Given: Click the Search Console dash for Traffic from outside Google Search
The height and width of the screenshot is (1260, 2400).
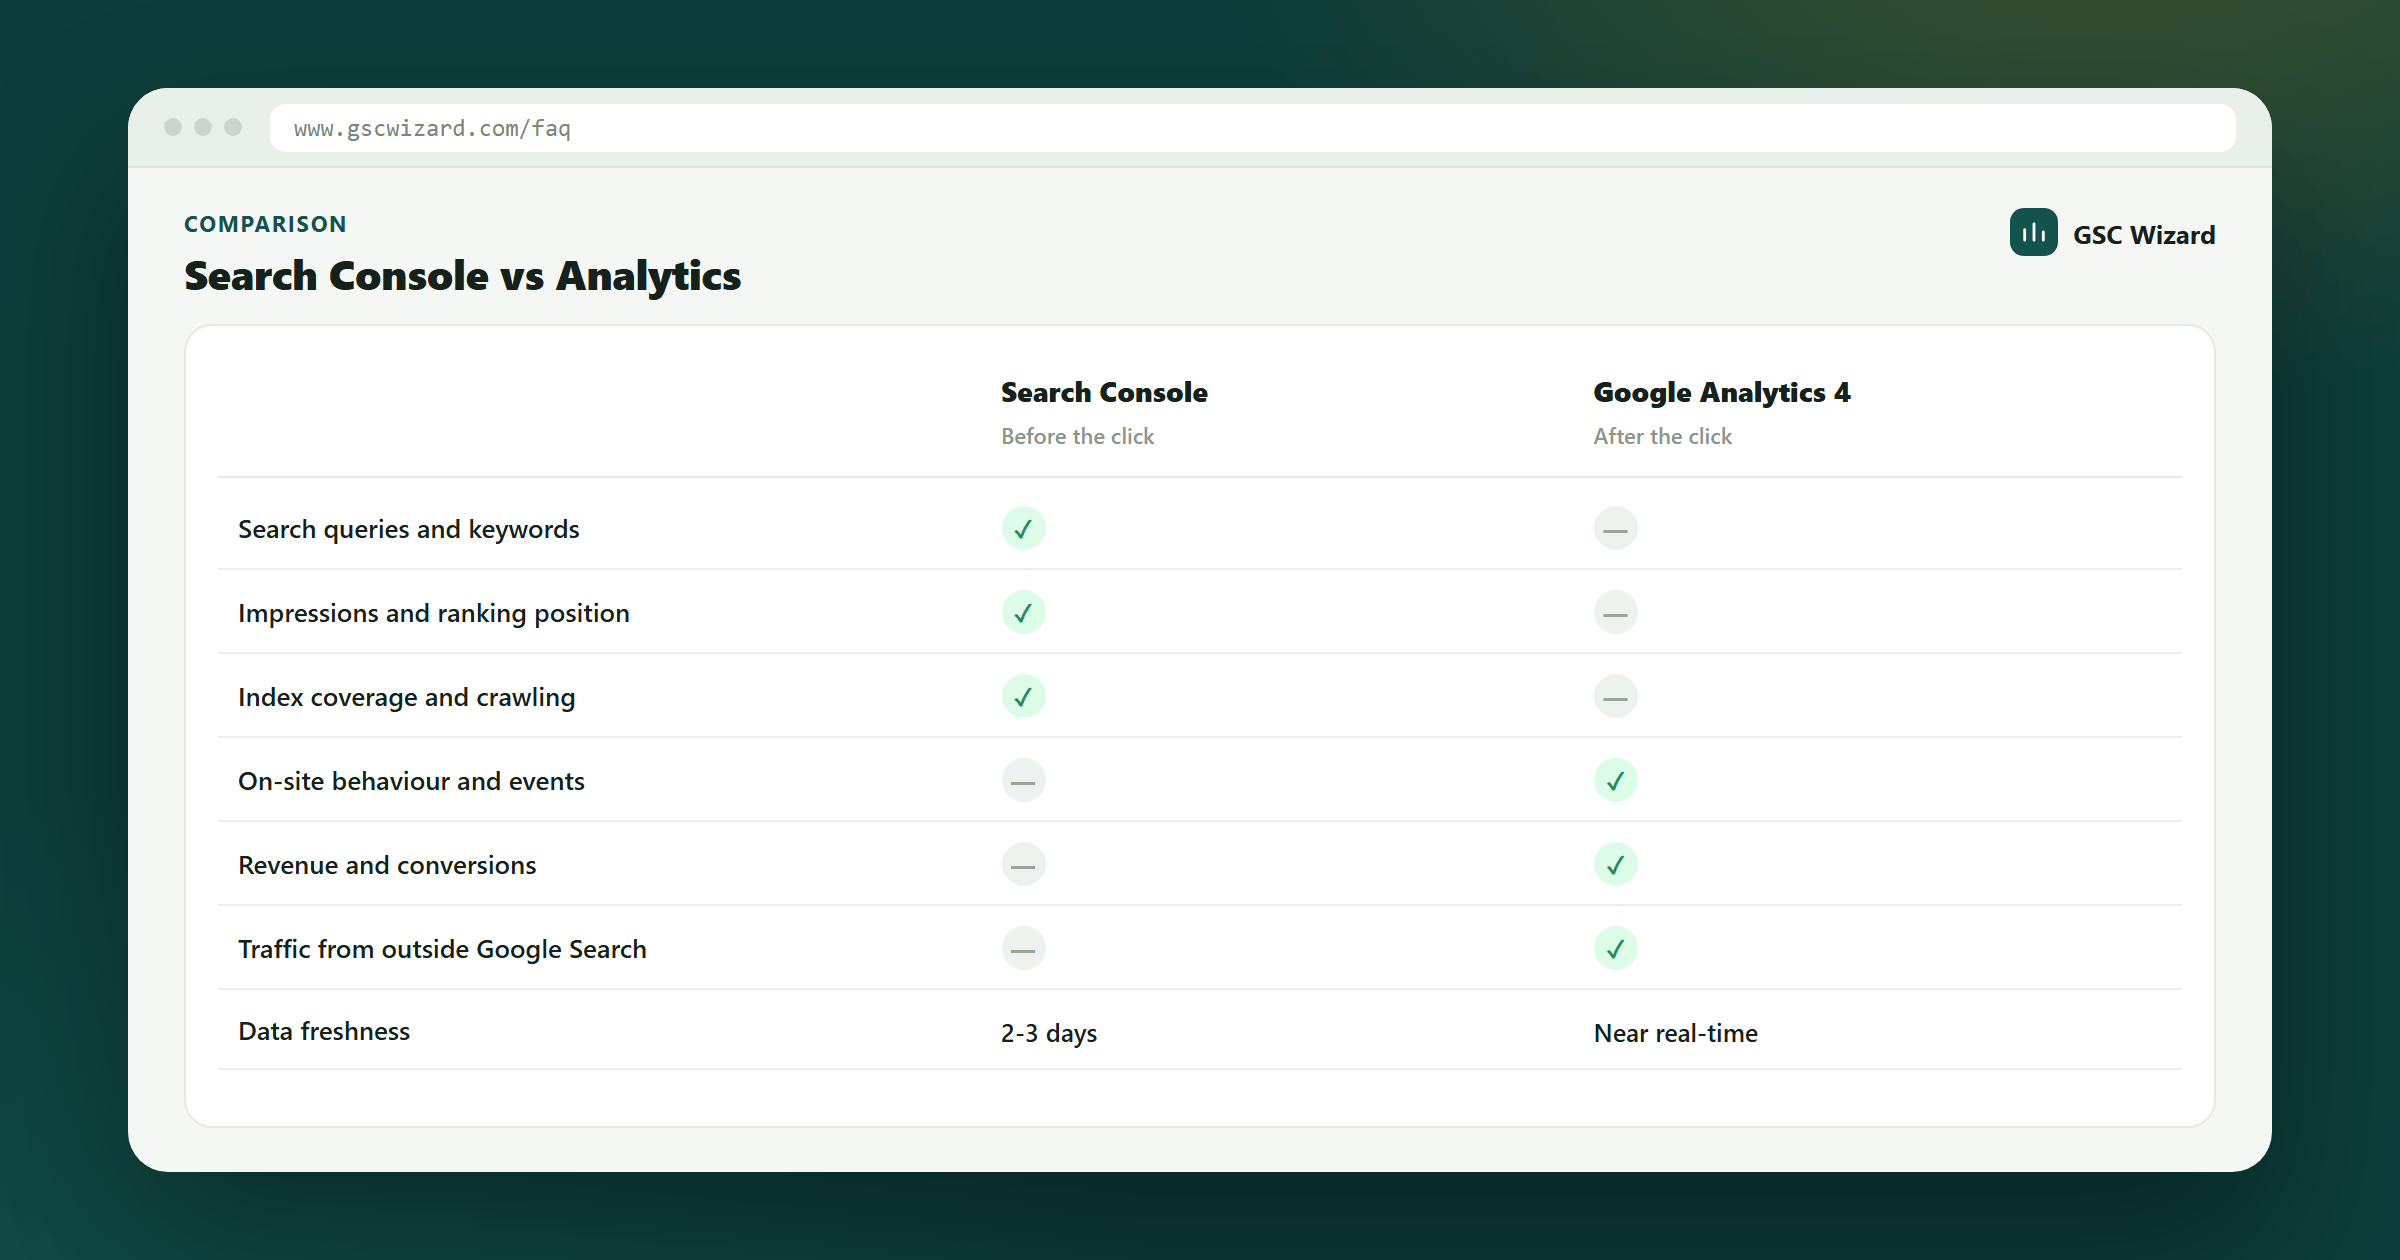Looking at the screenshot, I should [1023, 948].
